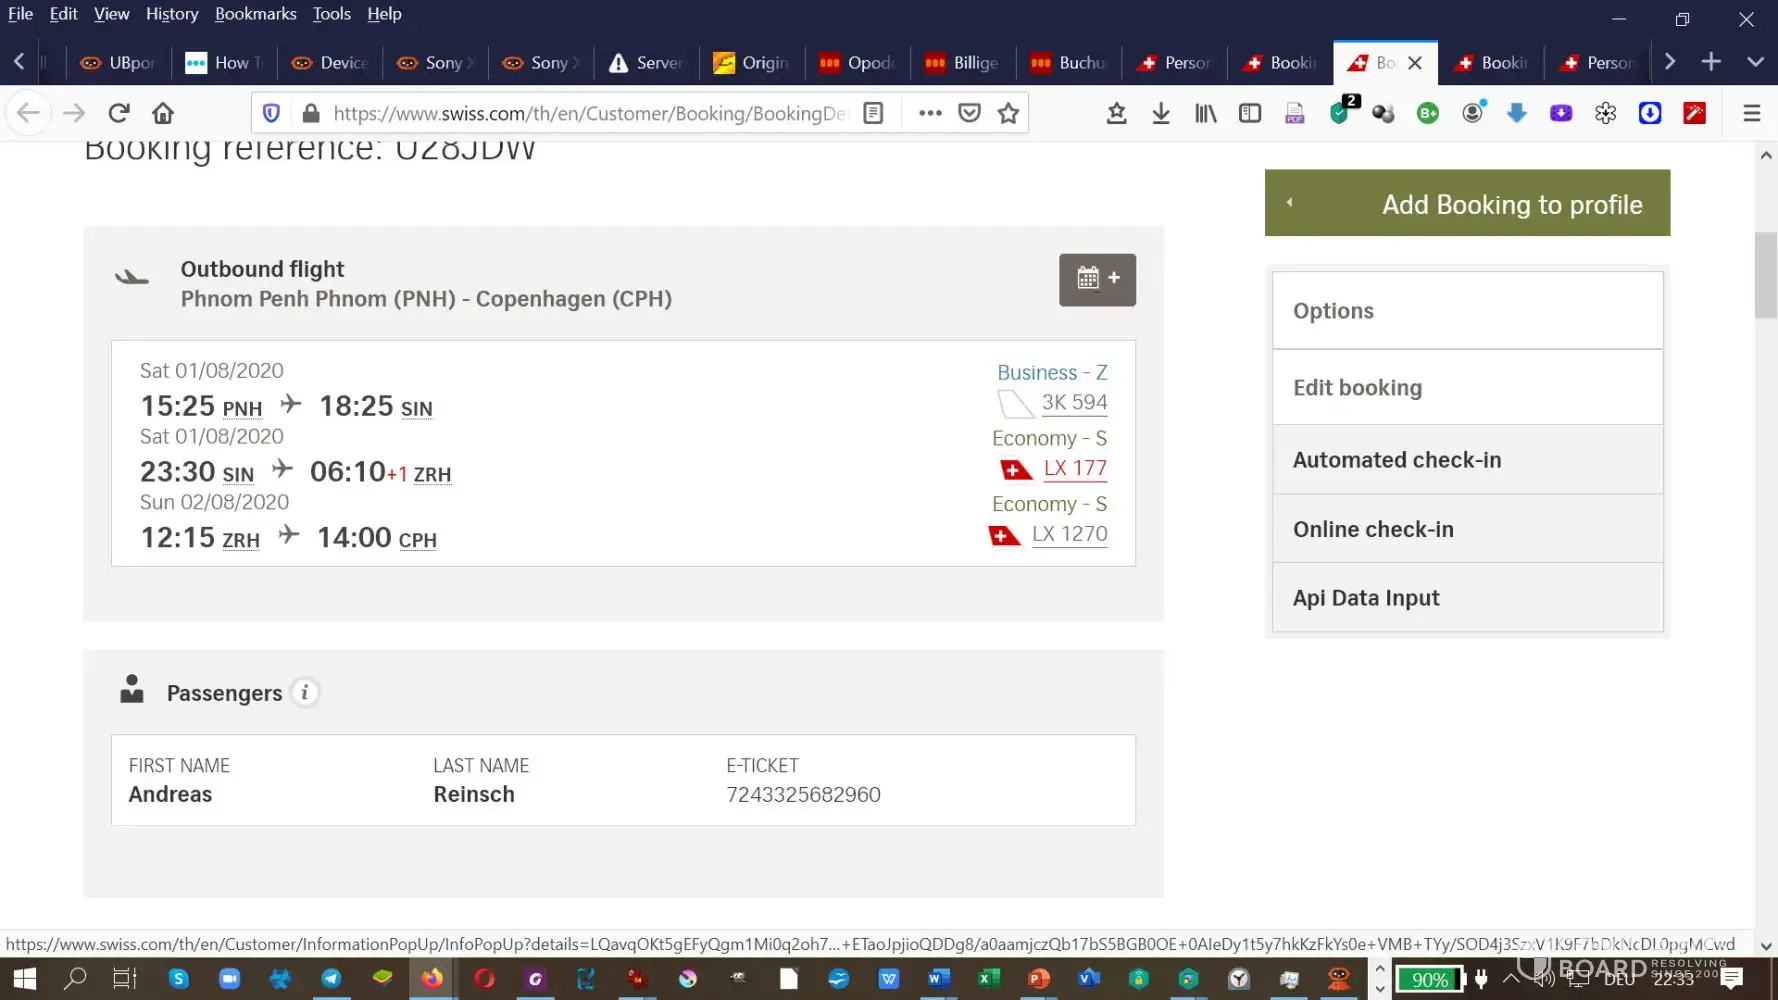Reload the page with the refresh icon
Viewport: 1778px width, 1000px height.
119,113
